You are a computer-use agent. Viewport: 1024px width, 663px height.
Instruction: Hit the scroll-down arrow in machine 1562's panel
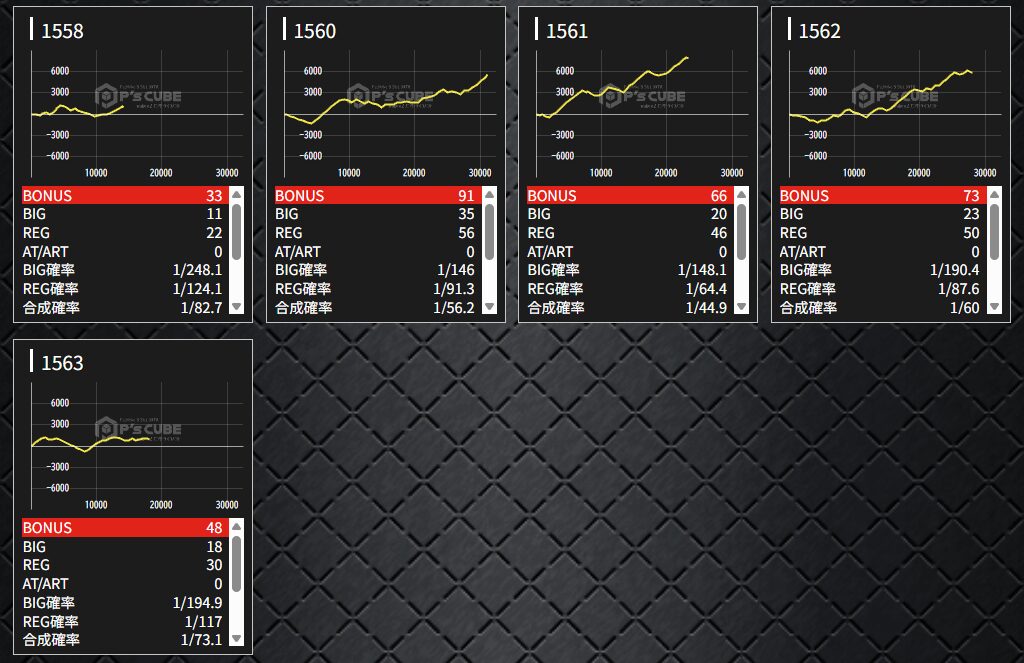994,307
